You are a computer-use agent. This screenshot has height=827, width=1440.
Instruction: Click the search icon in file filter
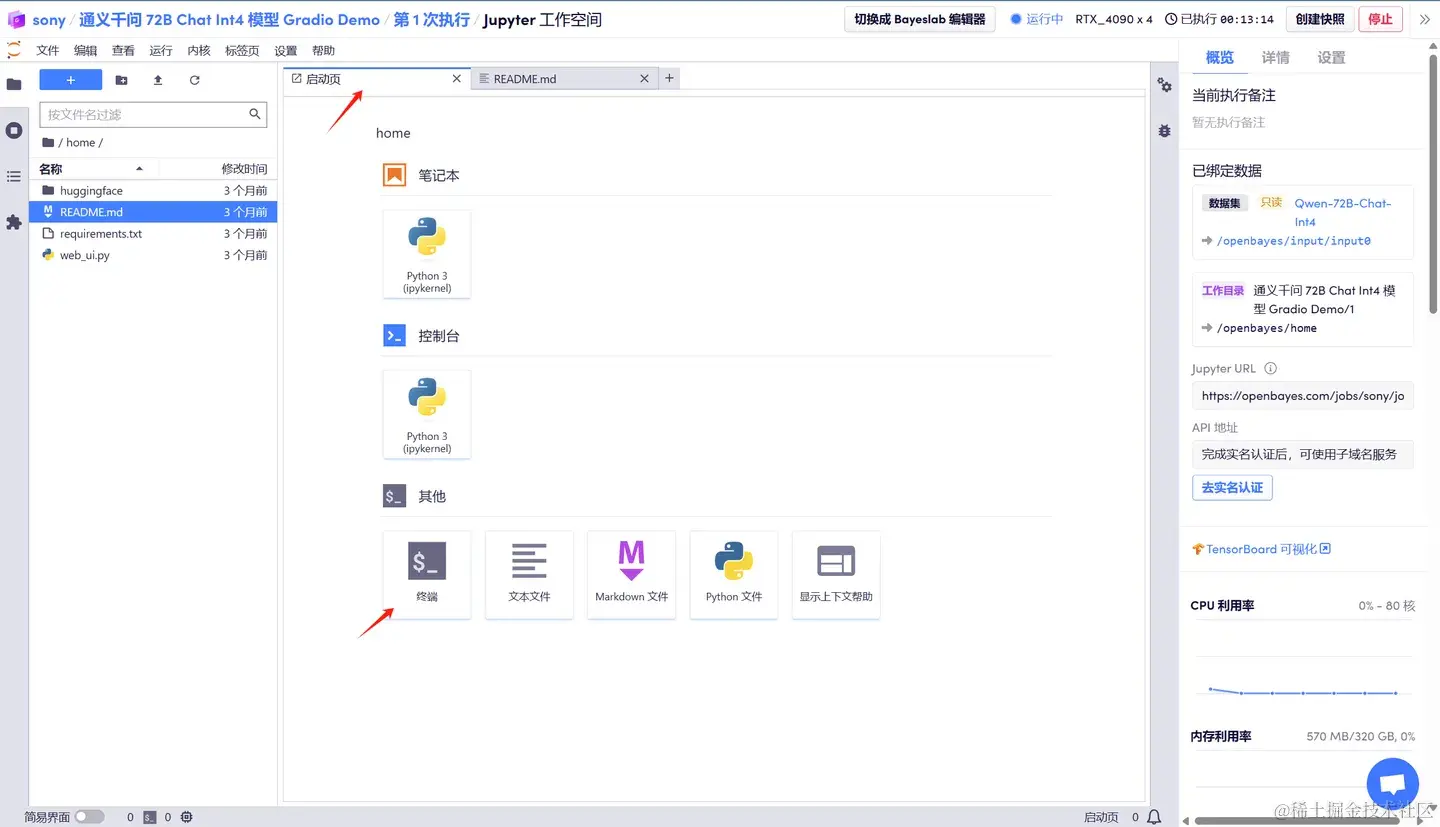255,114
